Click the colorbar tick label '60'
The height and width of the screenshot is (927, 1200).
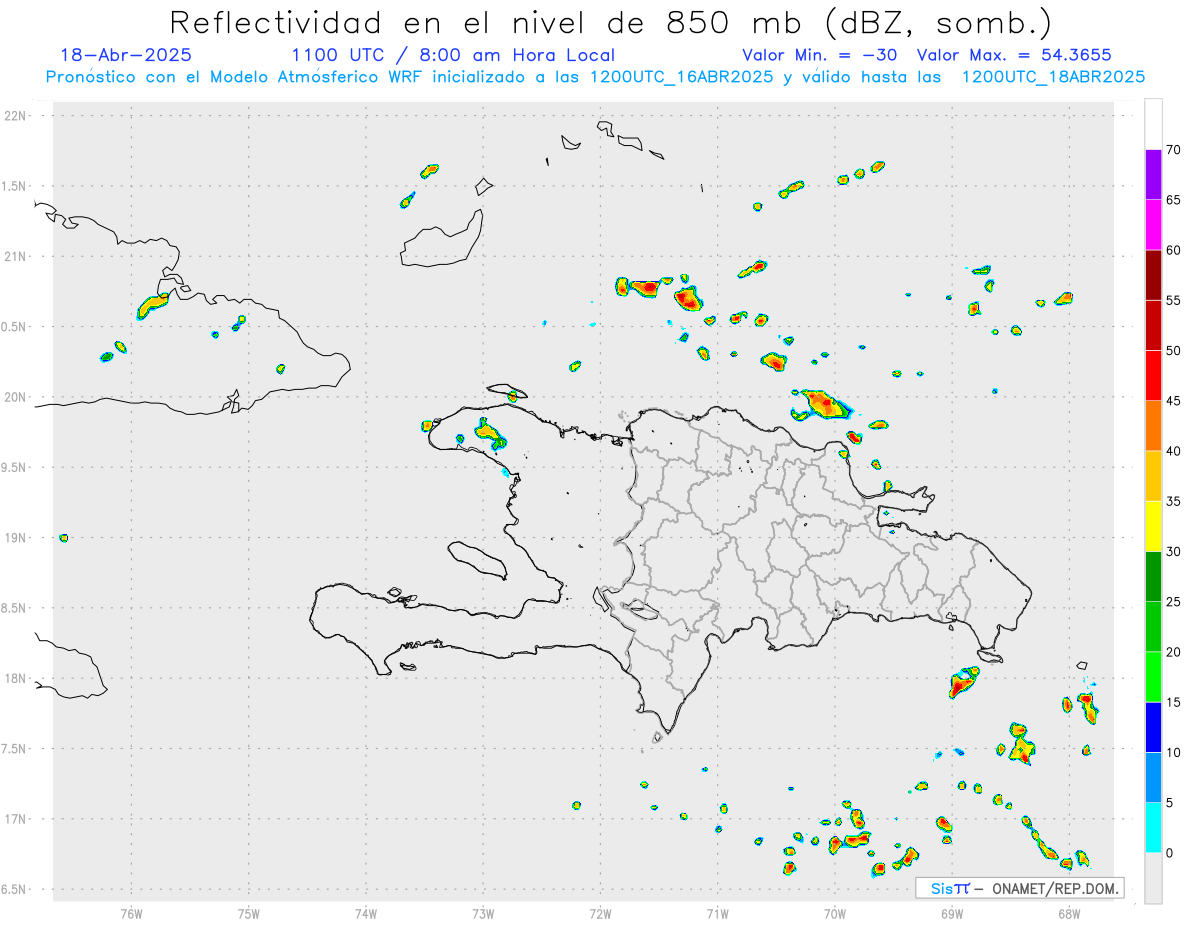pyautogui.click(x=1174, y=250)
